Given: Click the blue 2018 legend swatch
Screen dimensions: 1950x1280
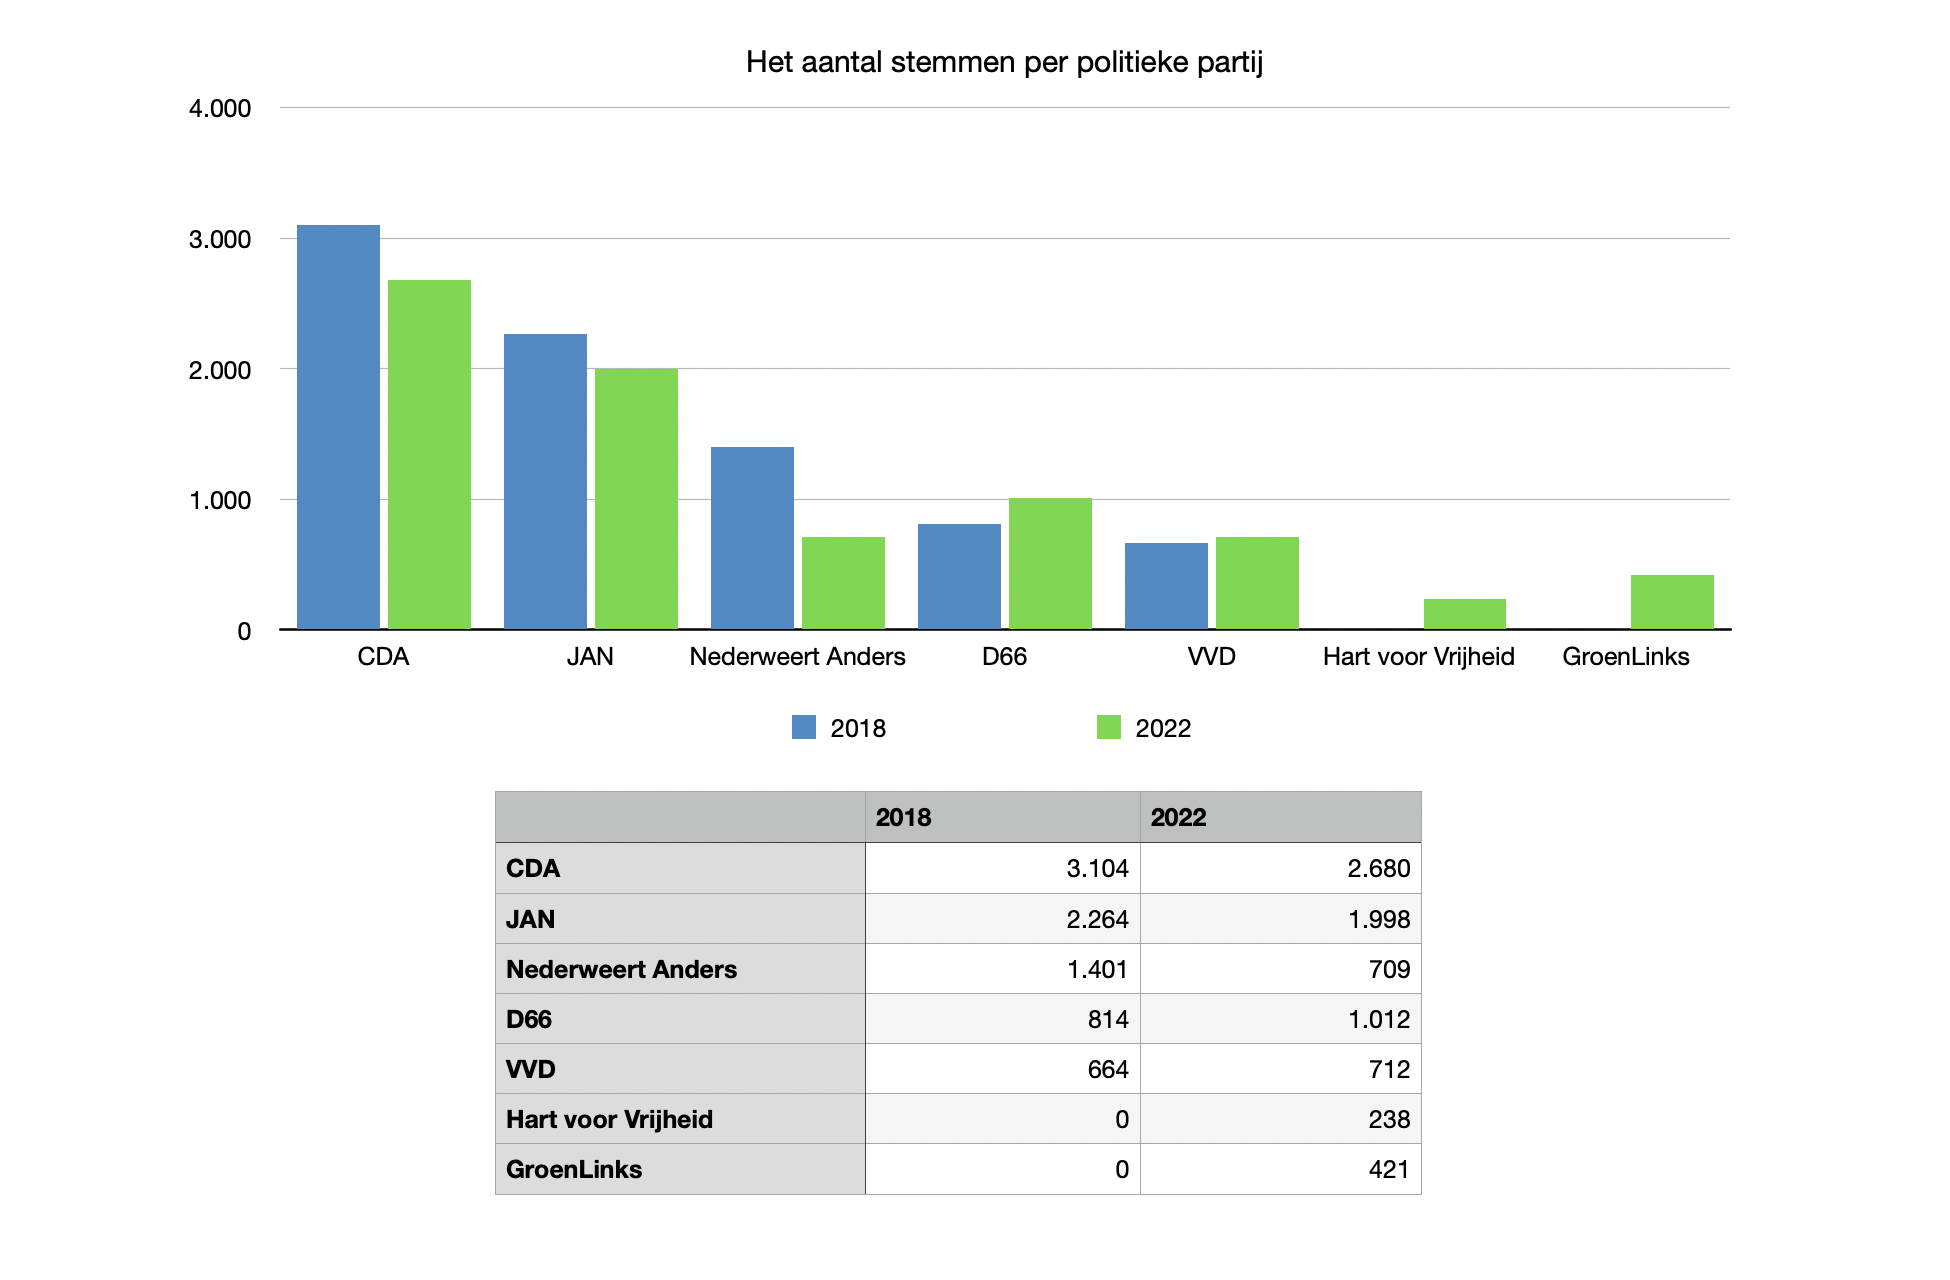Looking at the screenshot, I should [803, 727].
